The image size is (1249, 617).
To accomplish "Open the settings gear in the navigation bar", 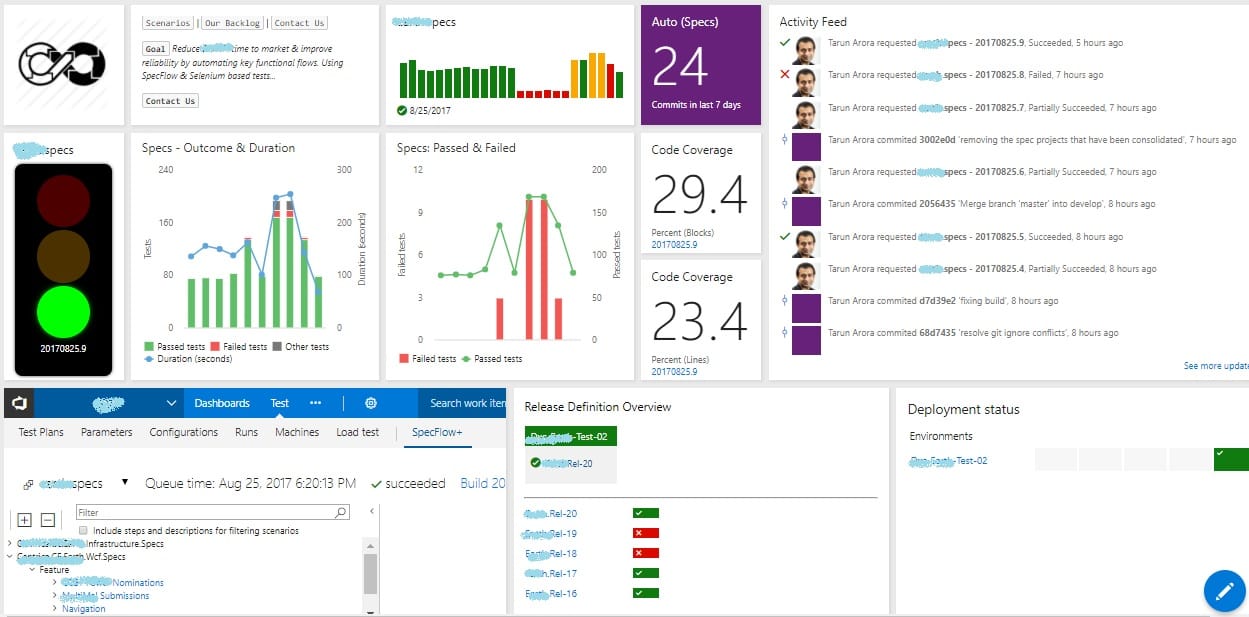I will (371, 403).
